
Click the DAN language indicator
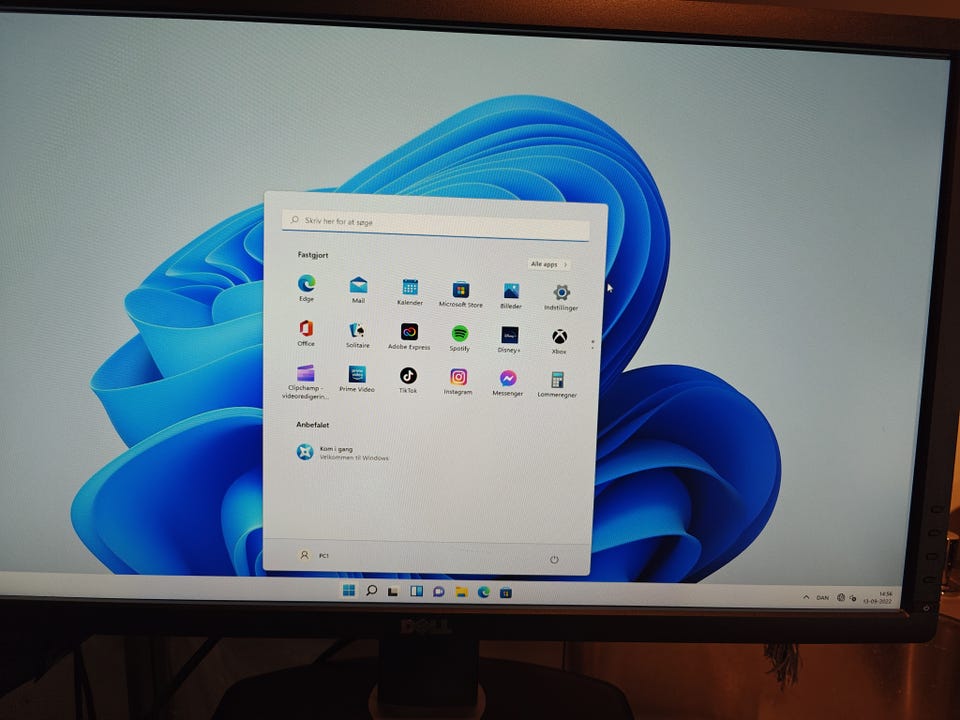[823, 598]
